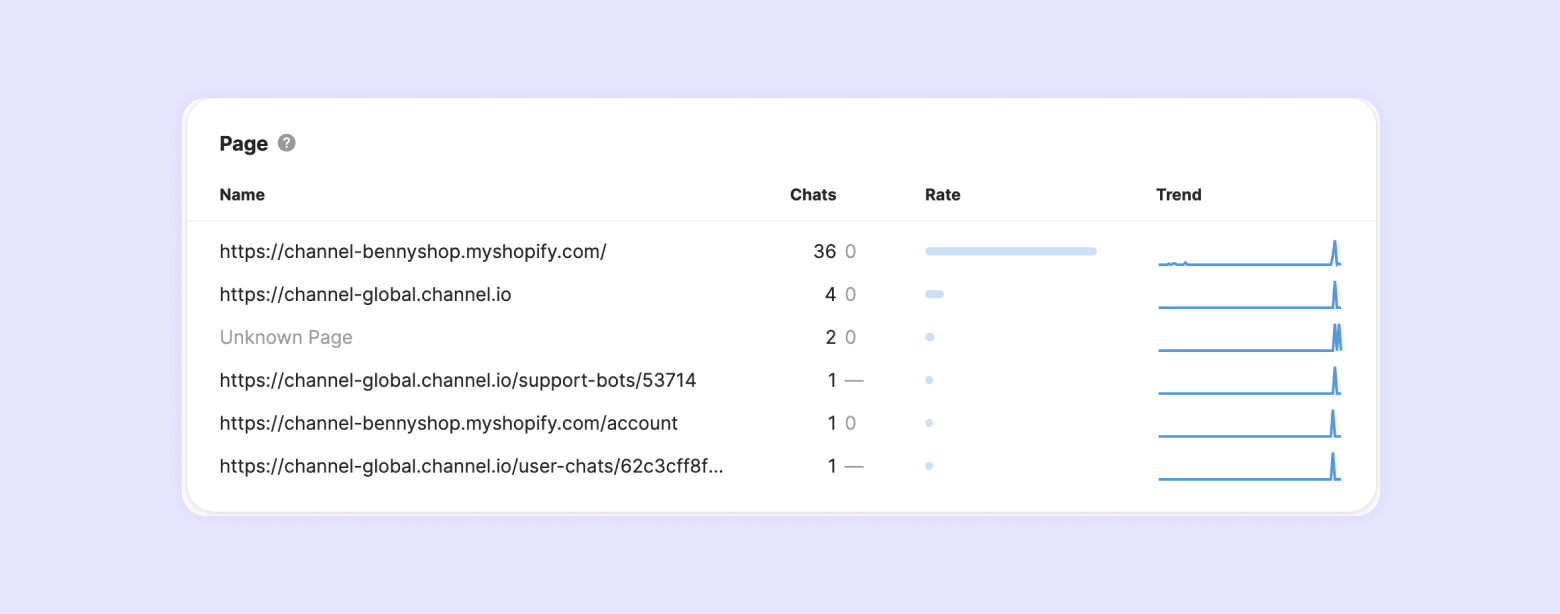Viewport: 1560px width, 614px height.
Task: Click the rate bar for bennyshop homepage
Action: tap(1010, 251)
